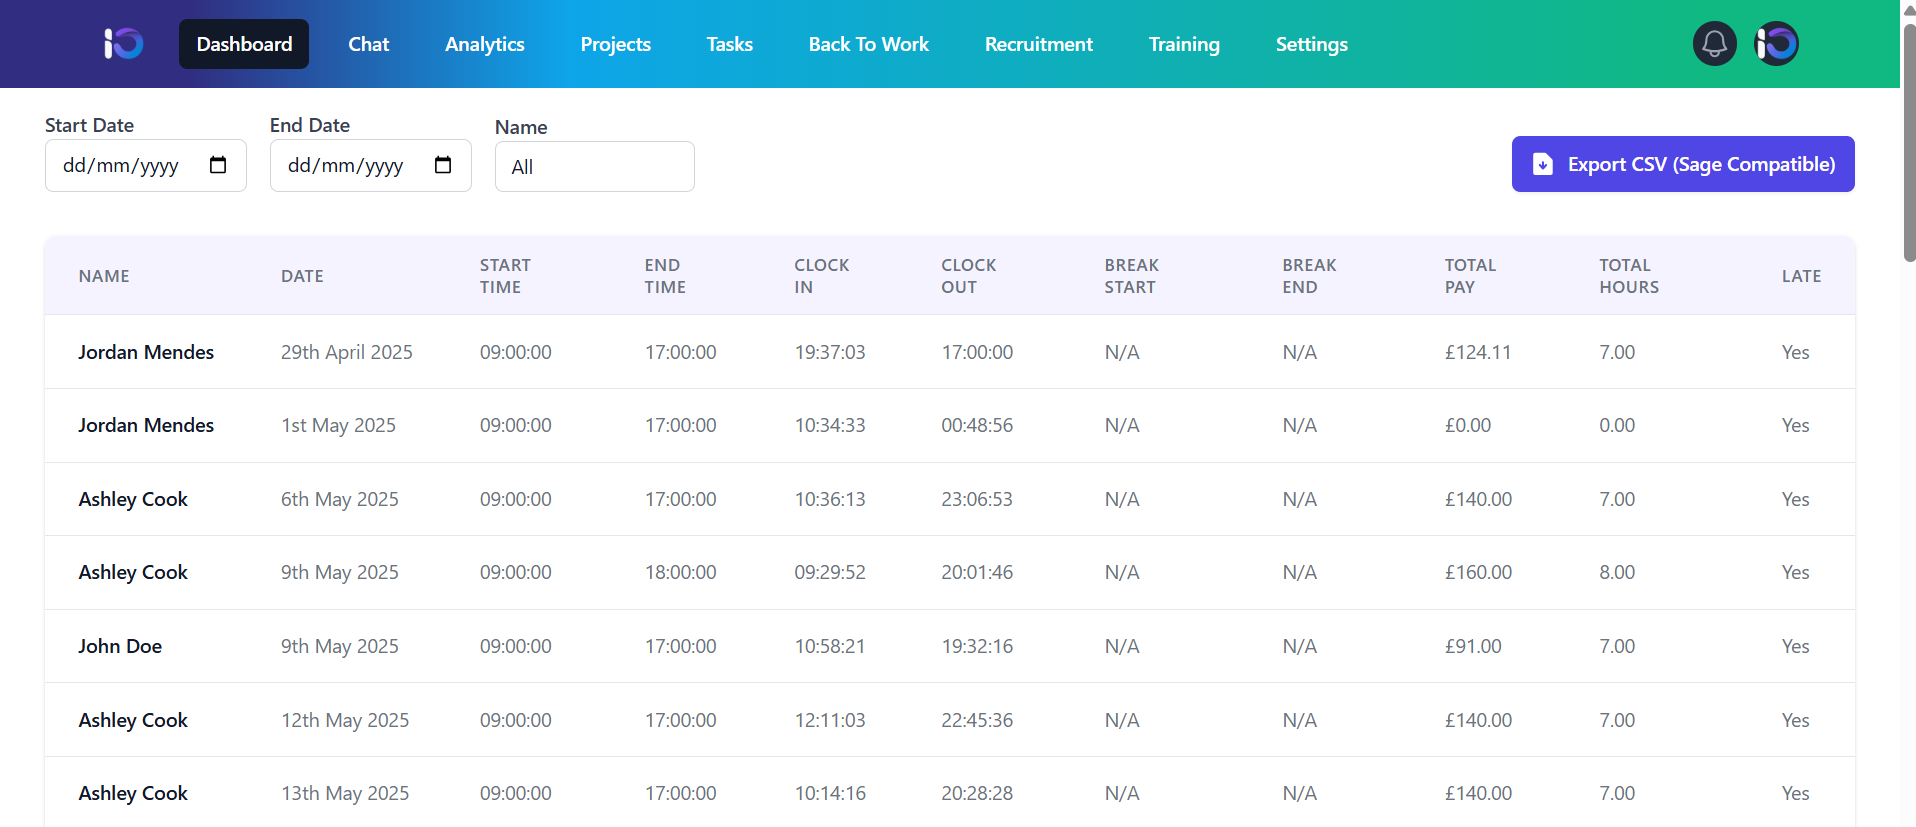This screenshot has height=827, width=1916.
Task: Open the Recruitment section
Action: (1038, 44)
